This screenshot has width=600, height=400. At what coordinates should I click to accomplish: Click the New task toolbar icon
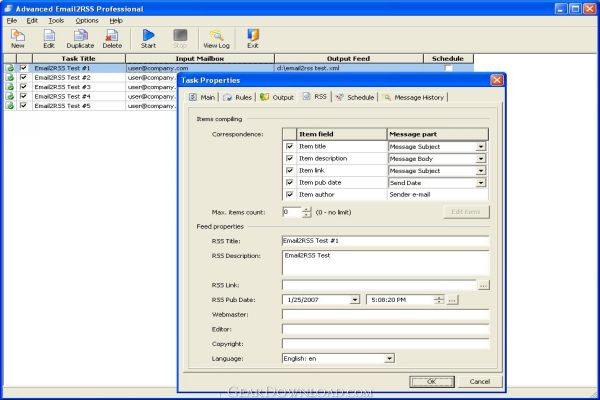18,39
